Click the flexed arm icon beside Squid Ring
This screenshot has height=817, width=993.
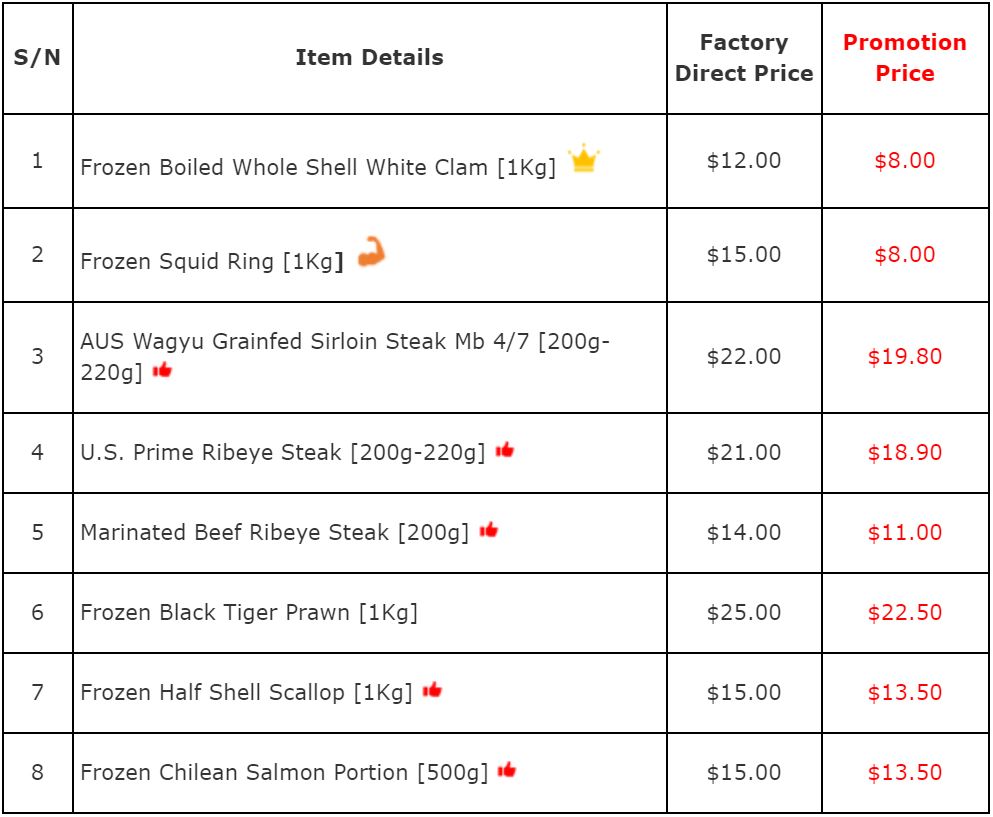(372, 251)
